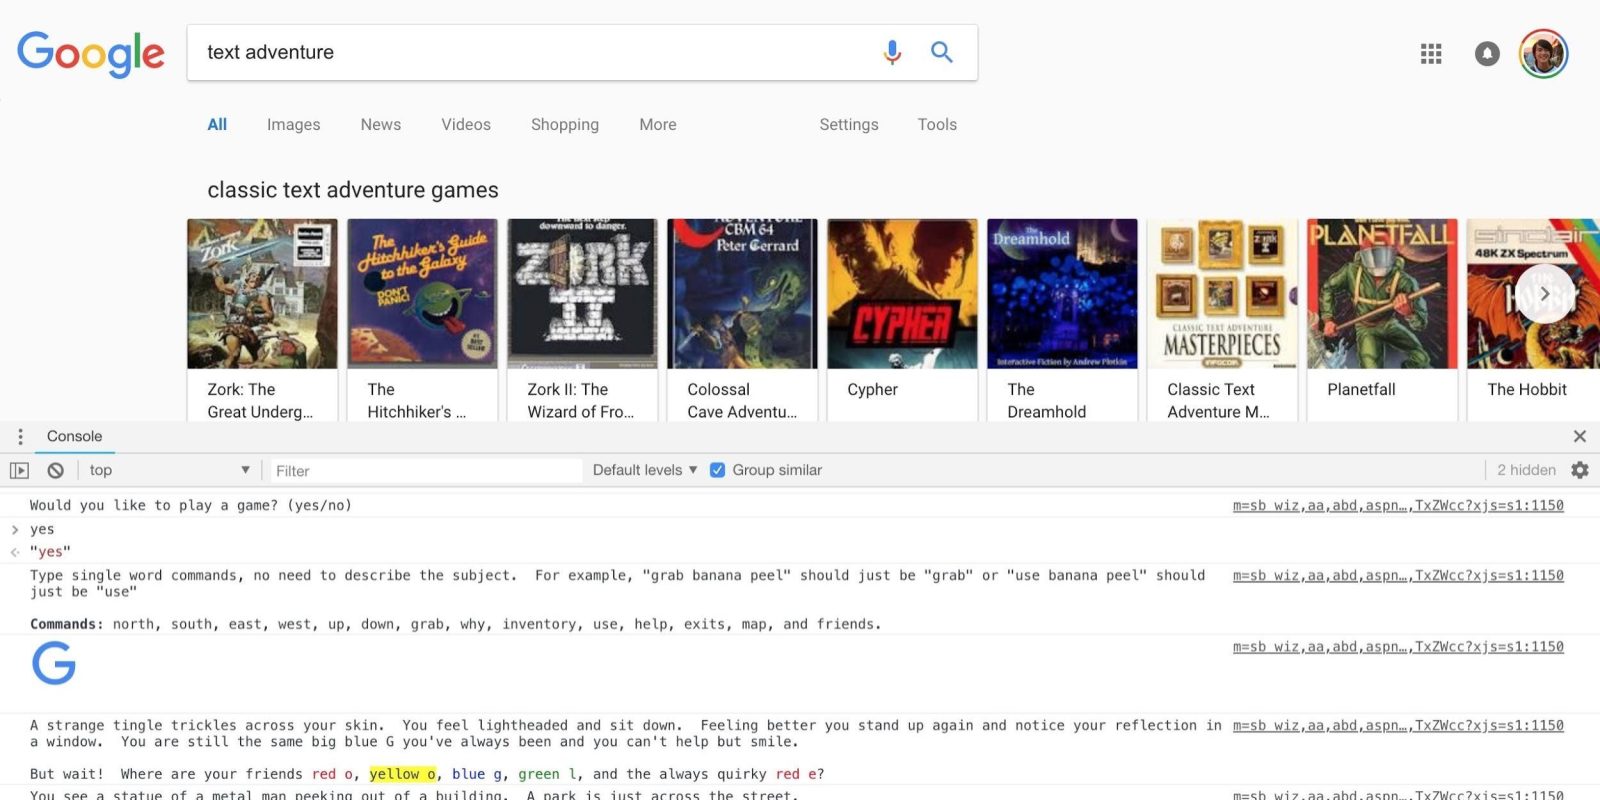This screenshot has width=1600, height=800.
Task: Switch to the Images tab
Action: coord(293,125)
